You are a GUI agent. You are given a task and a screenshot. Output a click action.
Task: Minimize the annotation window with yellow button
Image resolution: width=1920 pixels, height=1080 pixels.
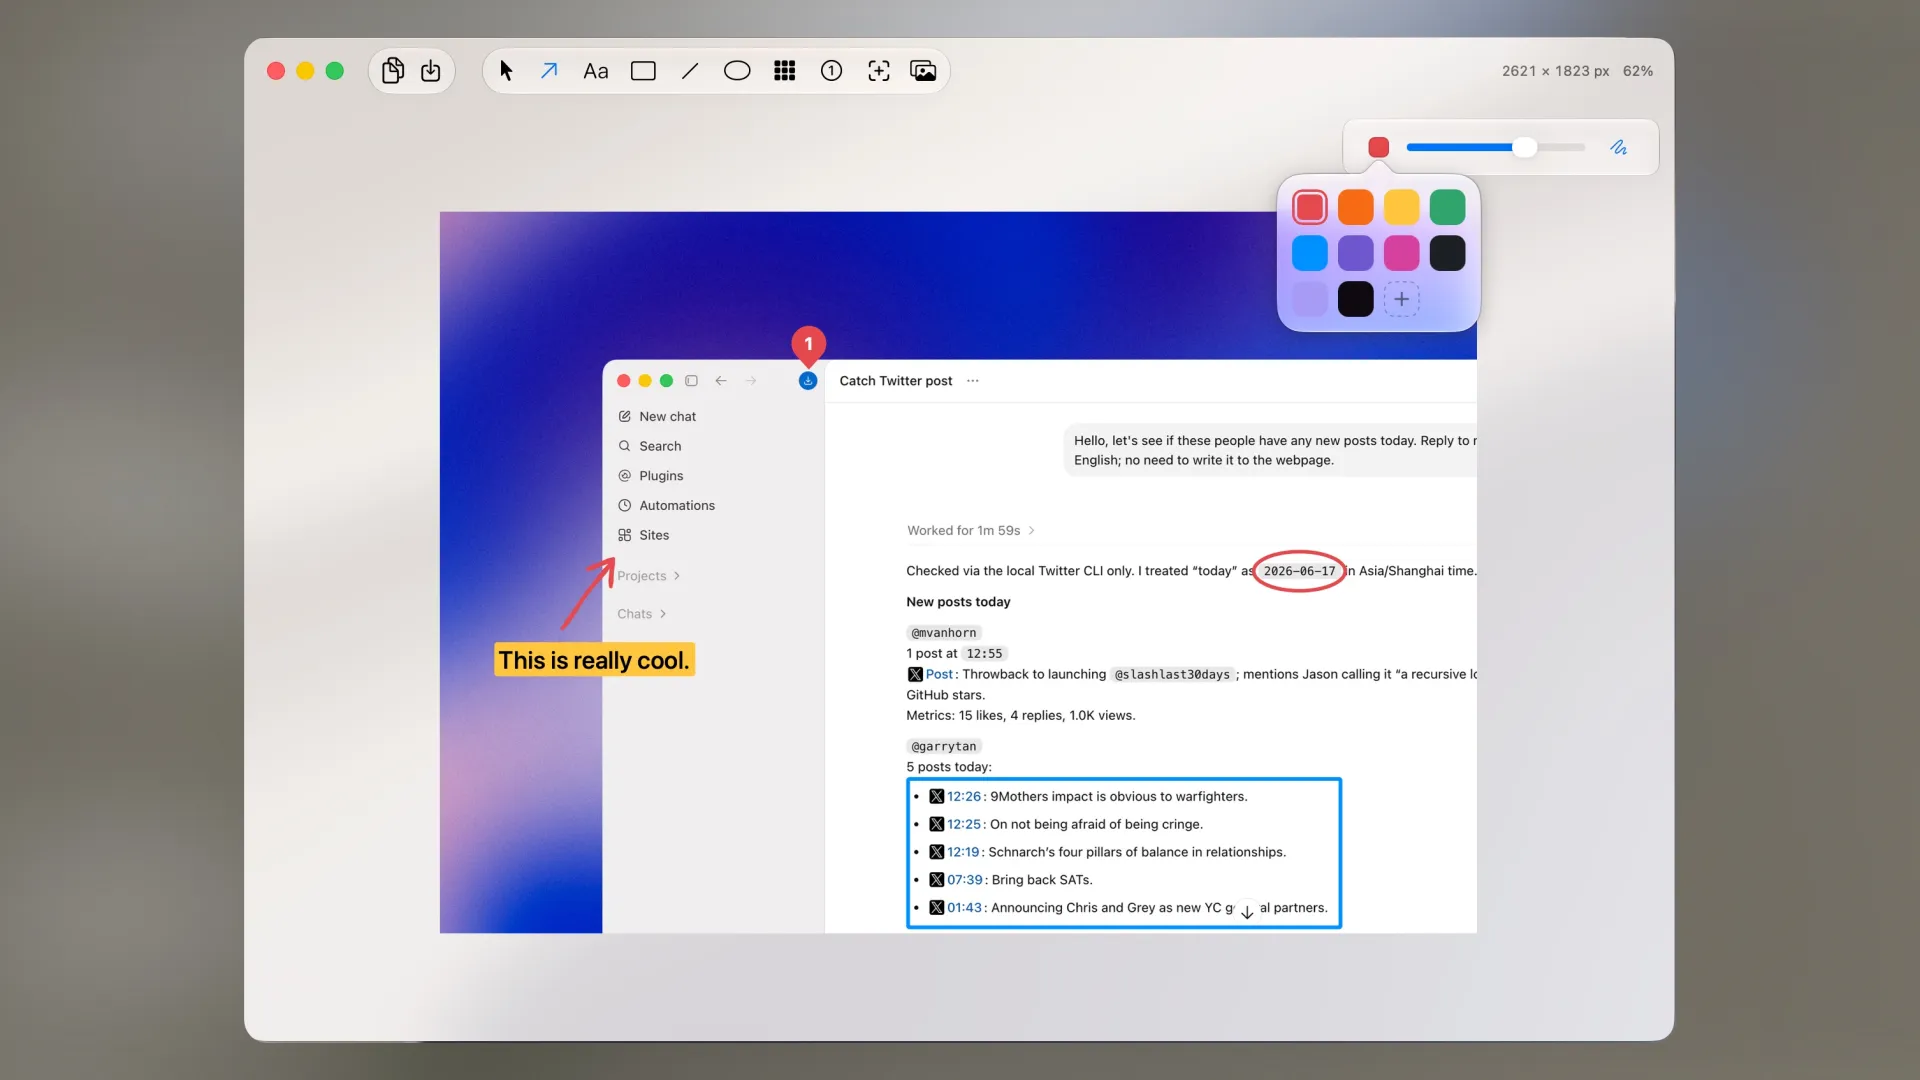point(306,71)
